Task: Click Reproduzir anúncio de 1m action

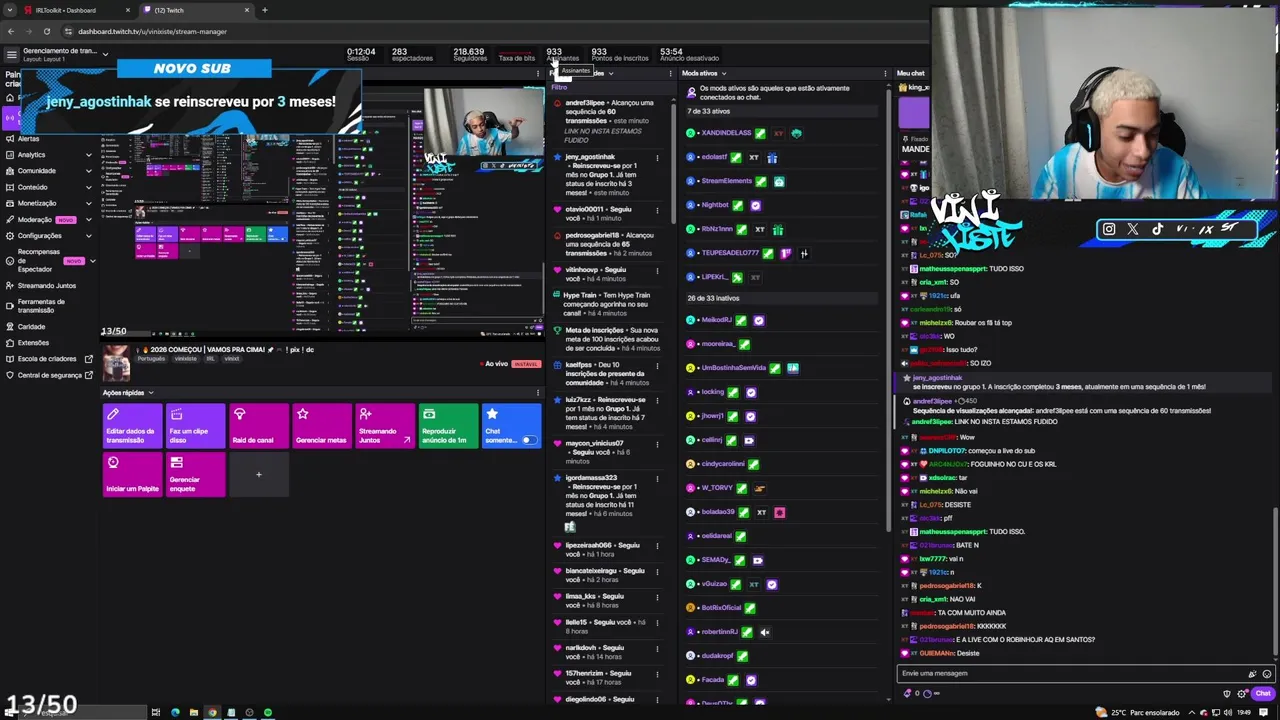Action: point(448,425)
